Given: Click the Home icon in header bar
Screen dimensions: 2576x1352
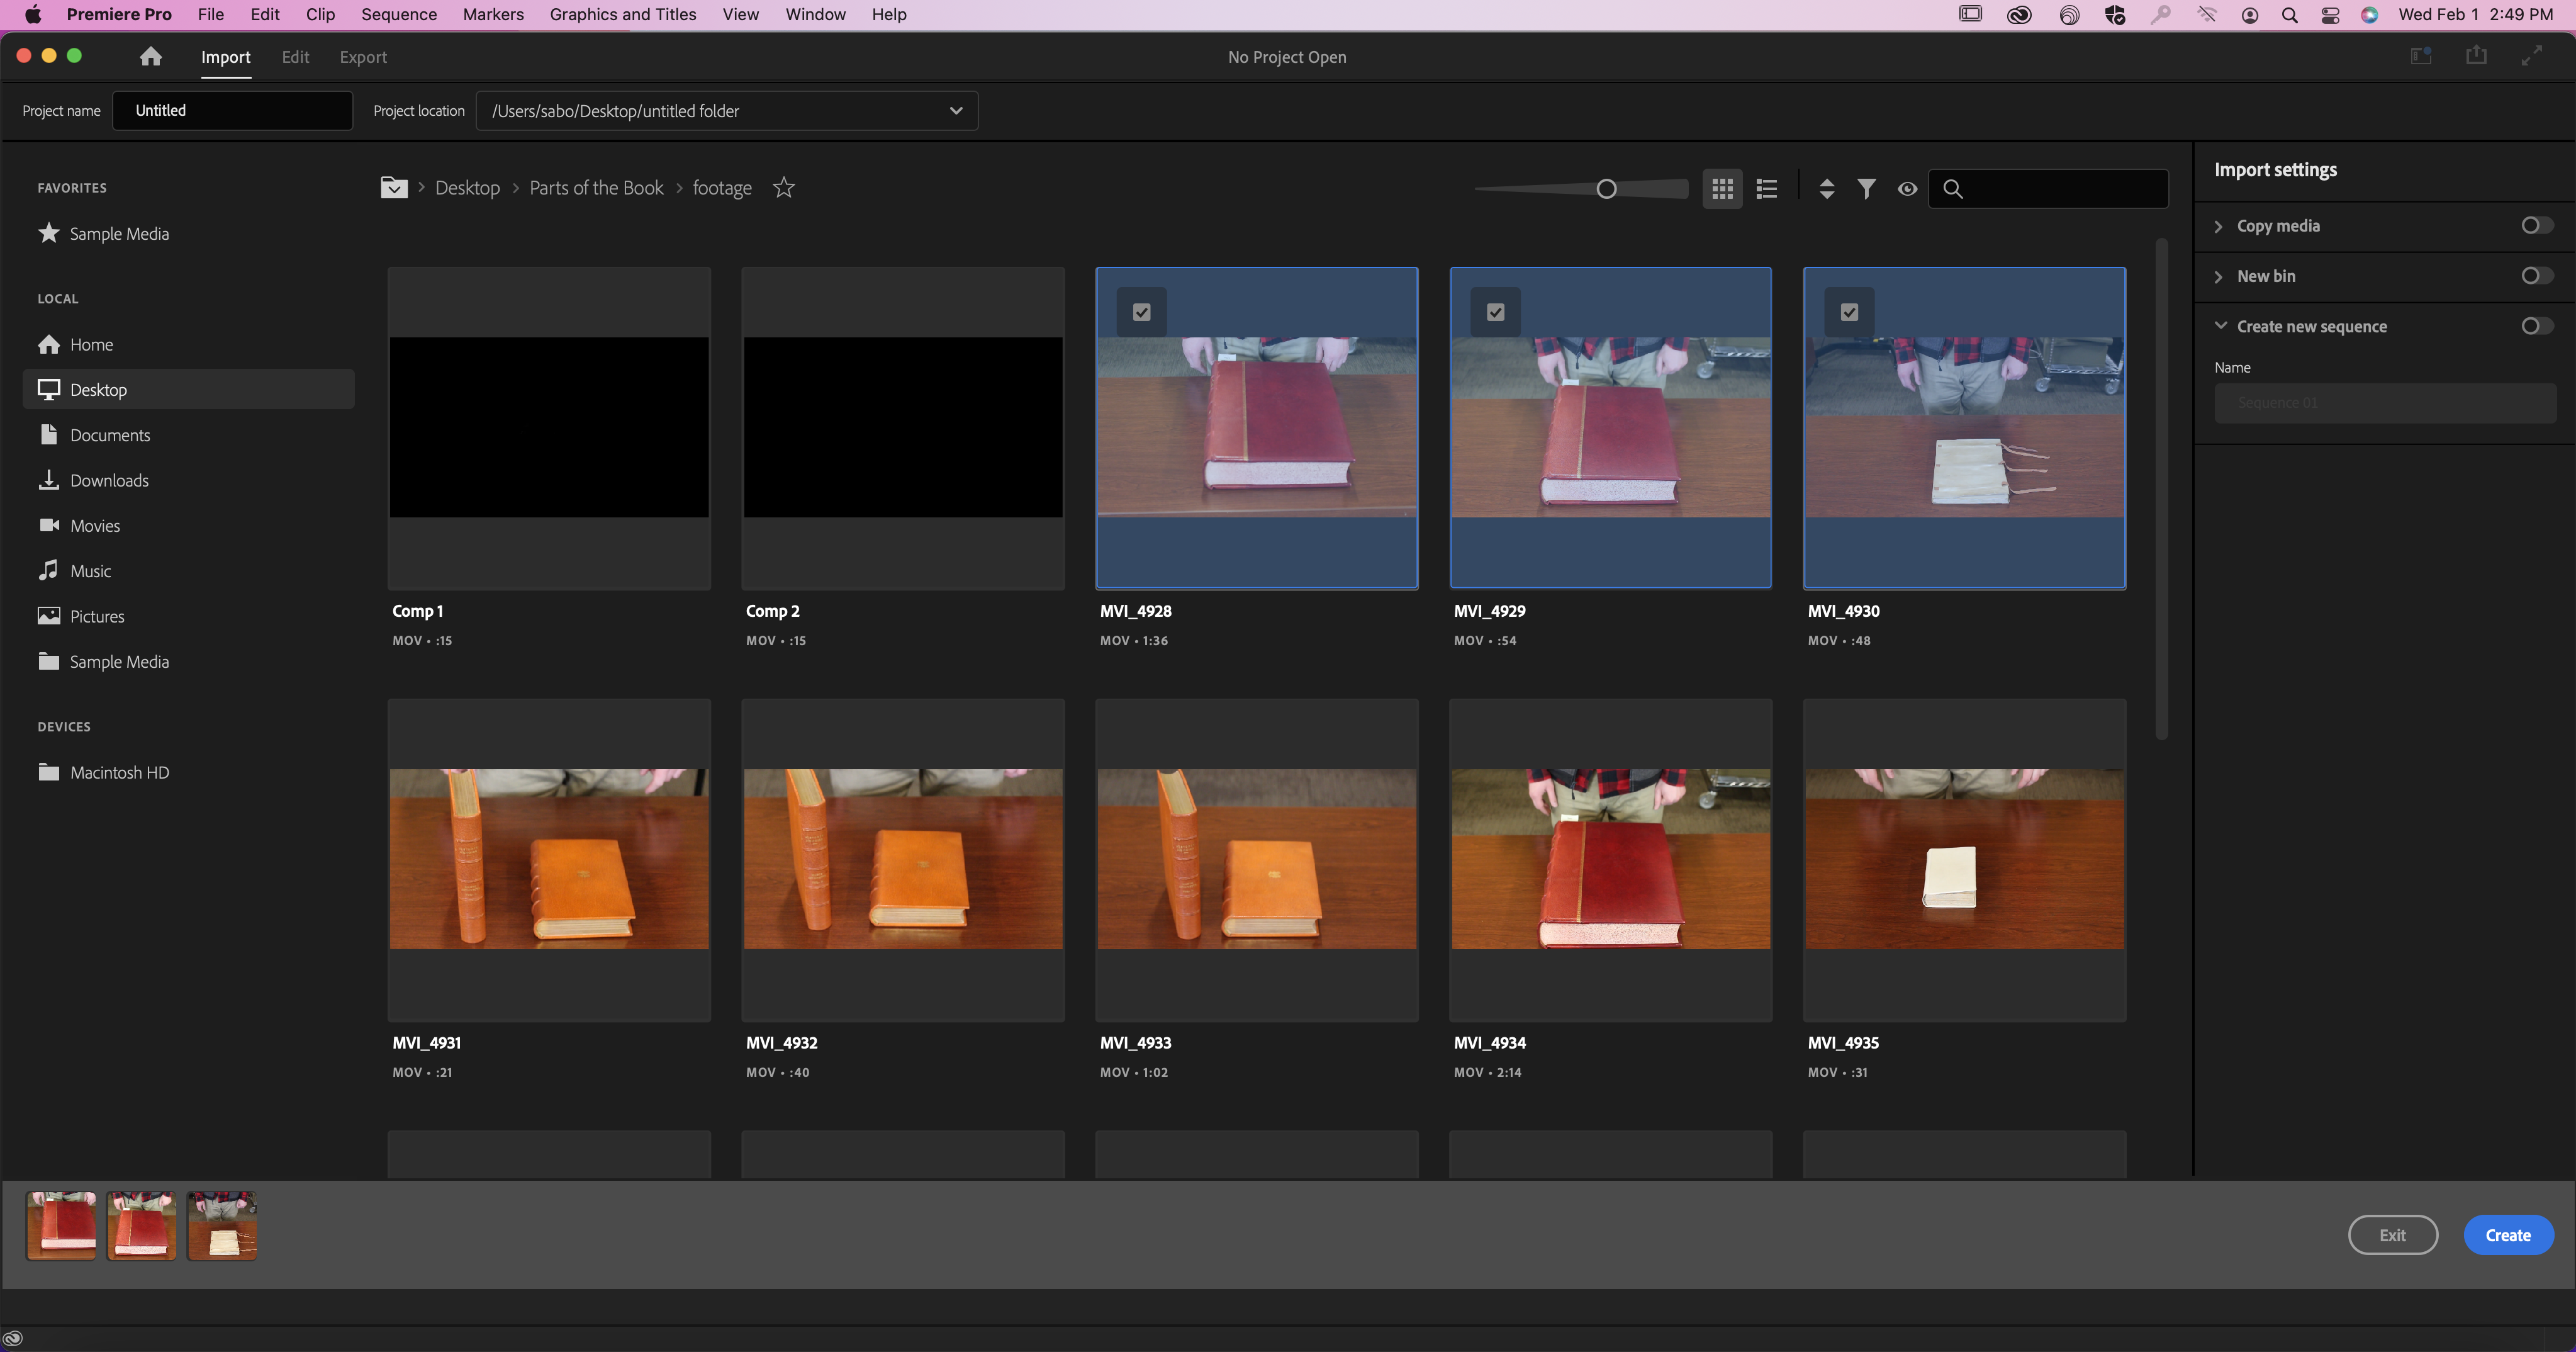Looking at the screenshot, I should coord(151,57).
